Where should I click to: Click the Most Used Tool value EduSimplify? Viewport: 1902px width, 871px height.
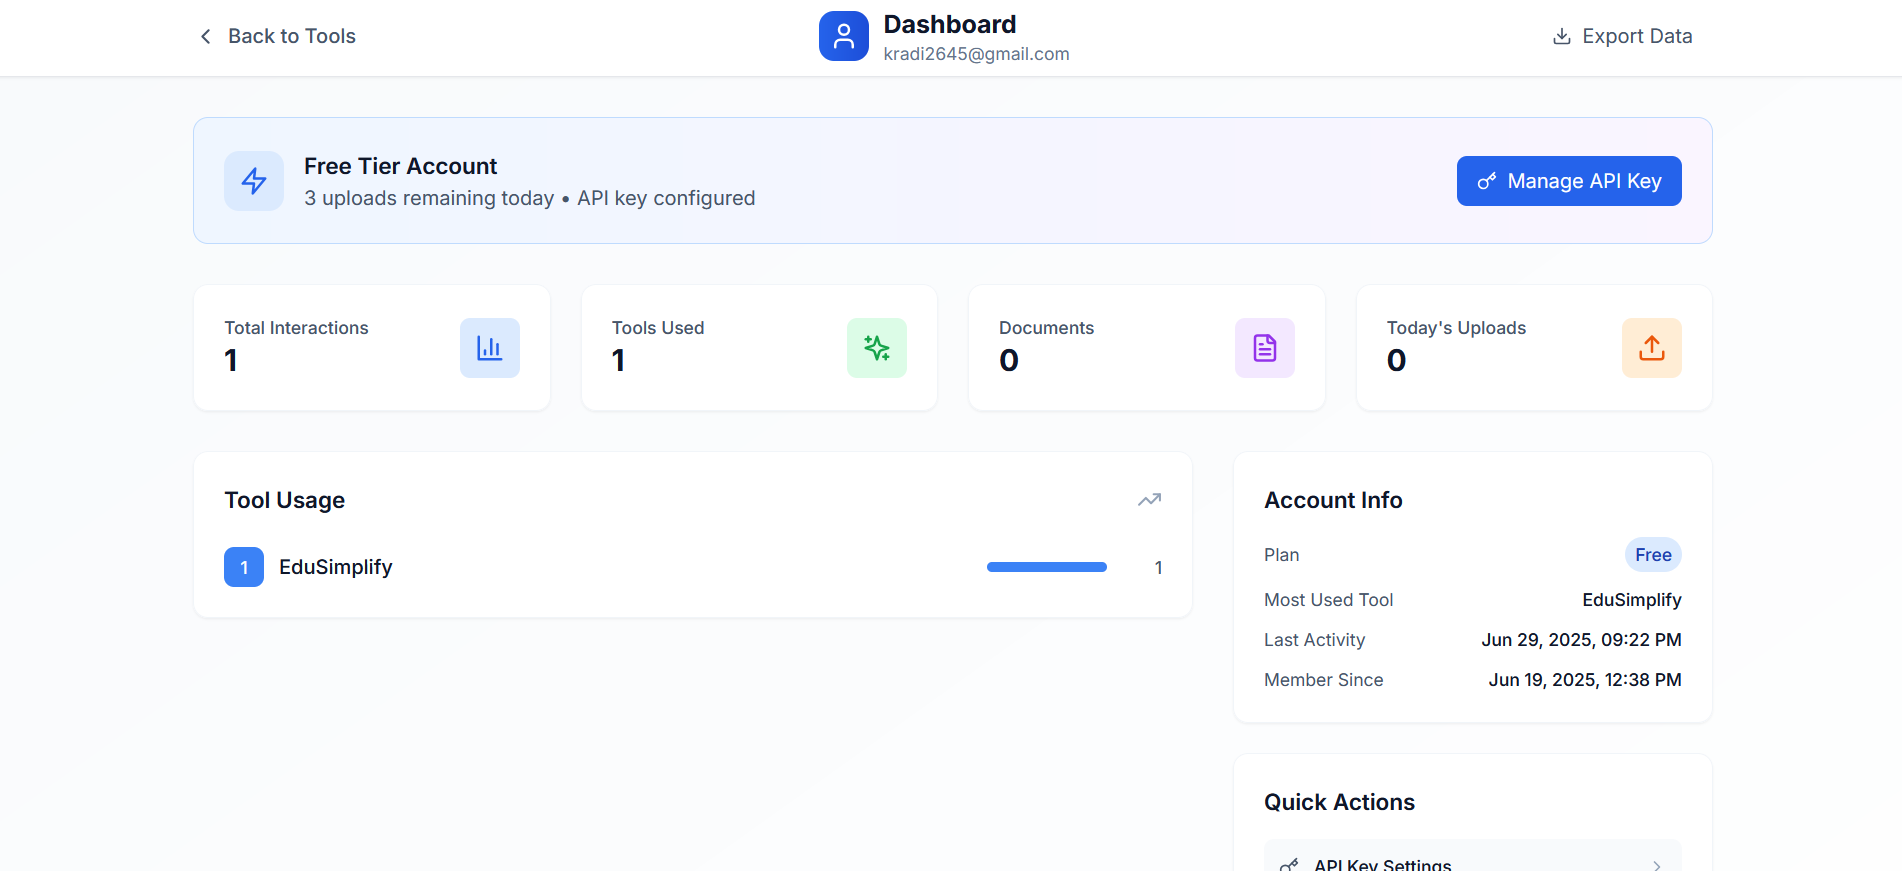1632,600
